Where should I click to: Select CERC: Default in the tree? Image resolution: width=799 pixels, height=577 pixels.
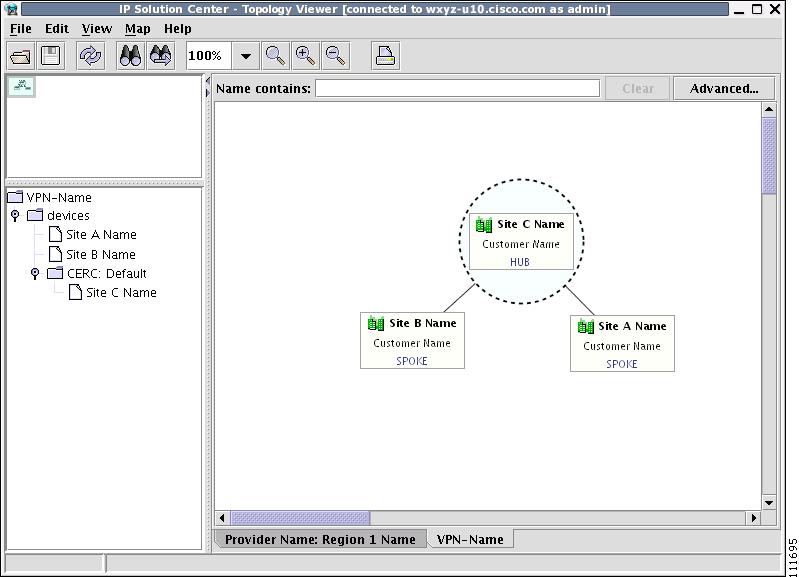point(97,274)
